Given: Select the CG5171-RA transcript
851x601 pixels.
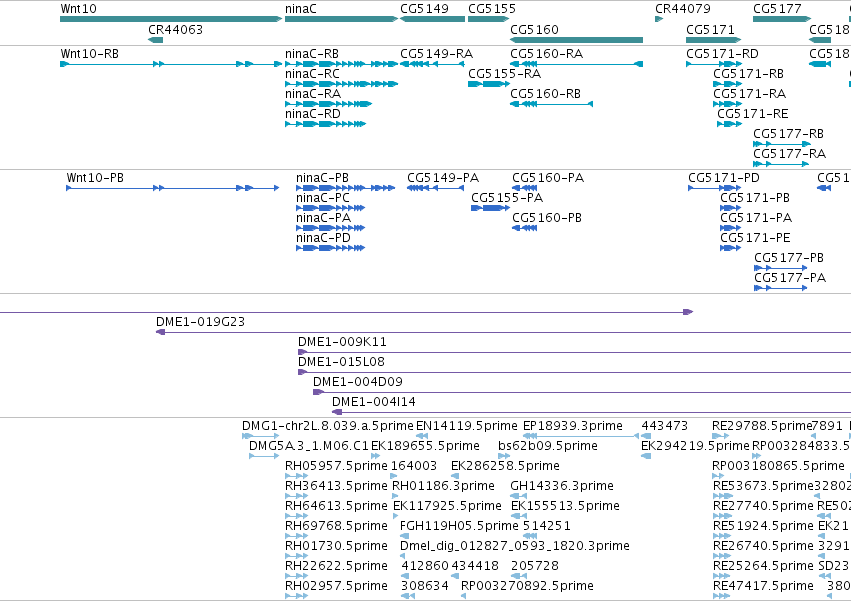Looking at the screenshot, I should 727,104.
